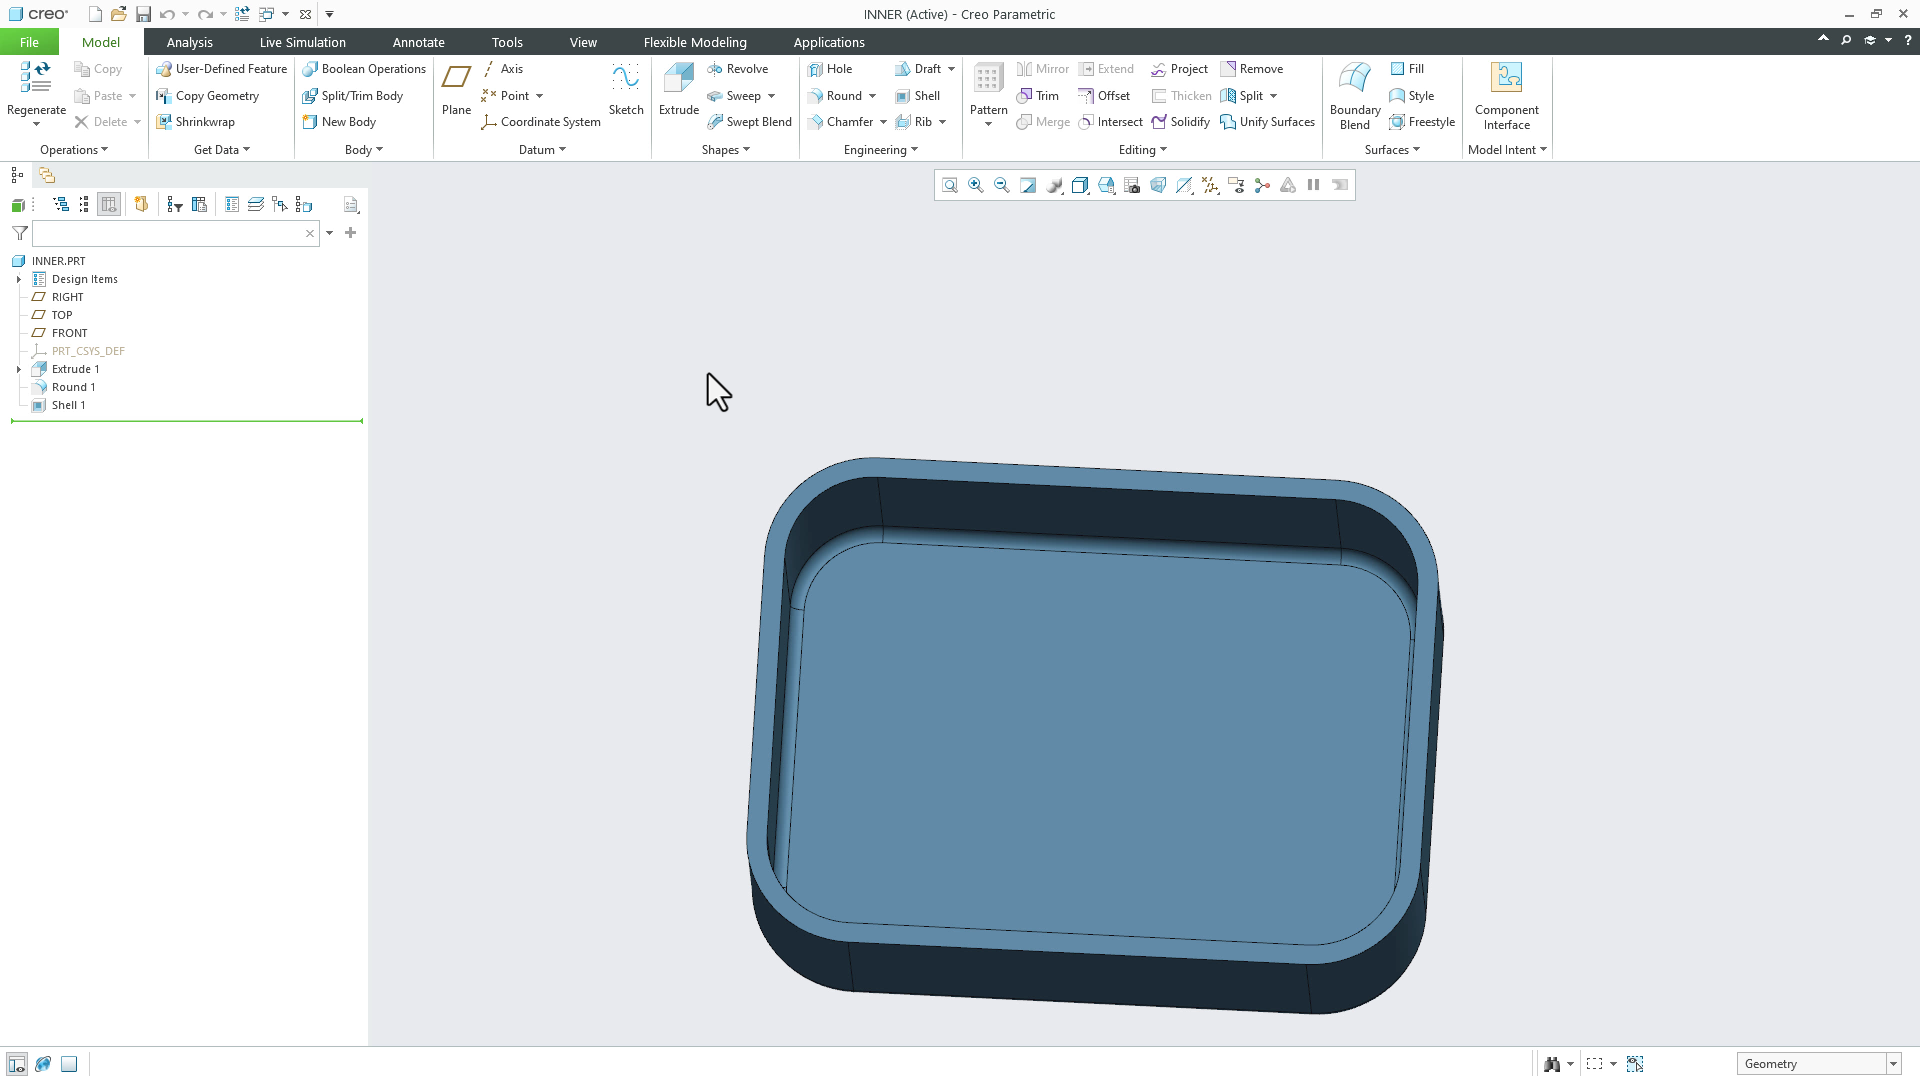The height and width of the screenshot is (1080, 1920).
Task: Expand the Extrude 1 tree node
Action: [x=18, y=369]
